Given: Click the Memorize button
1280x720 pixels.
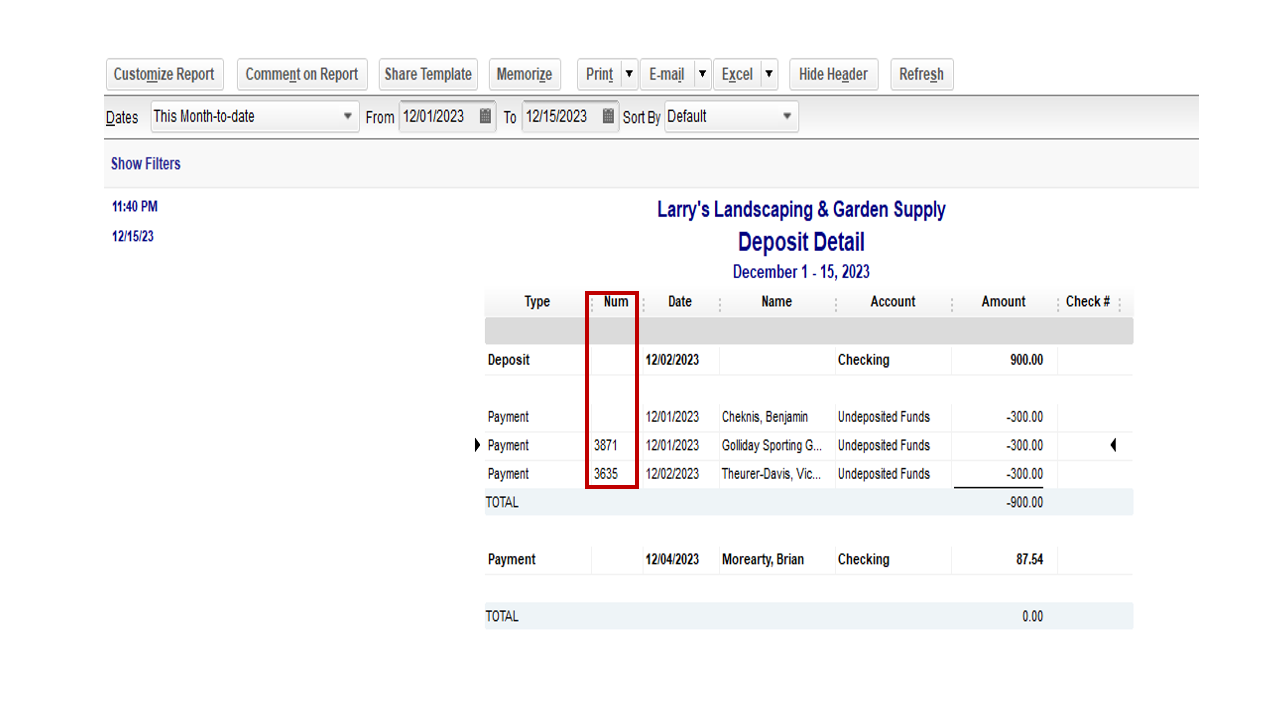Looking at the screenshot, I should [x=524, y=73].
